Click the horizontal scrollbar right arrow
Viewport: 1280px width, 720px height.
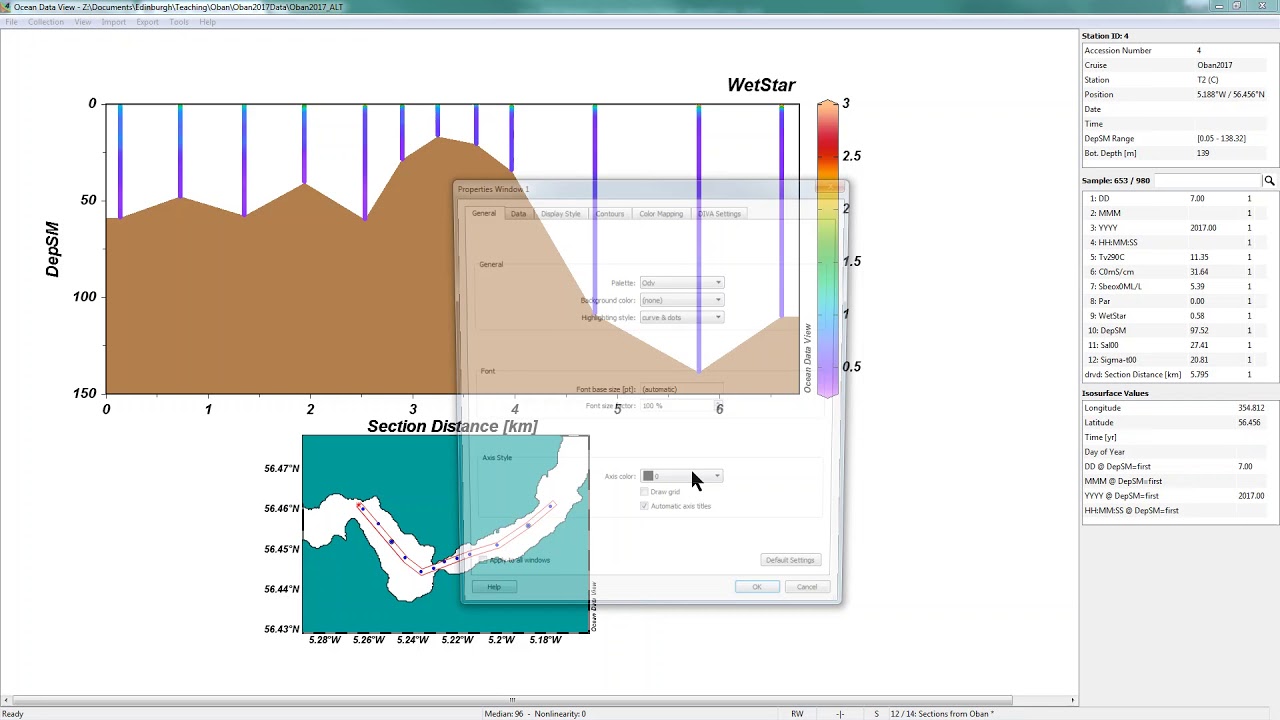point(1073,700)
